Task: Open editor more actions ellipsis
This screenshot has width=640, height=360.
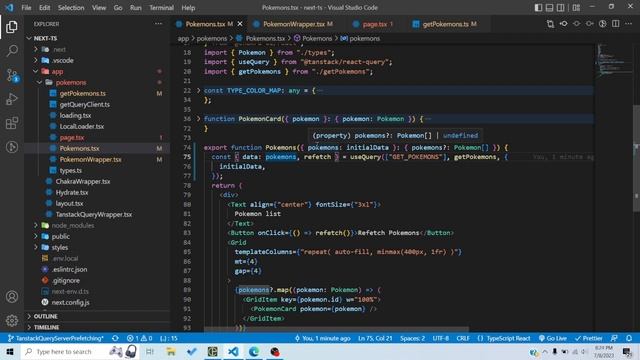Action: (629, 24)
